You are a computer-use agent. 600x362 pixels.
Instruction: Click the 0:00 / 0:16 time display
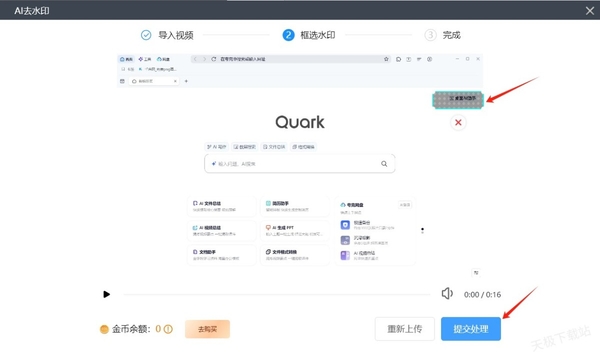coord(482,294)
